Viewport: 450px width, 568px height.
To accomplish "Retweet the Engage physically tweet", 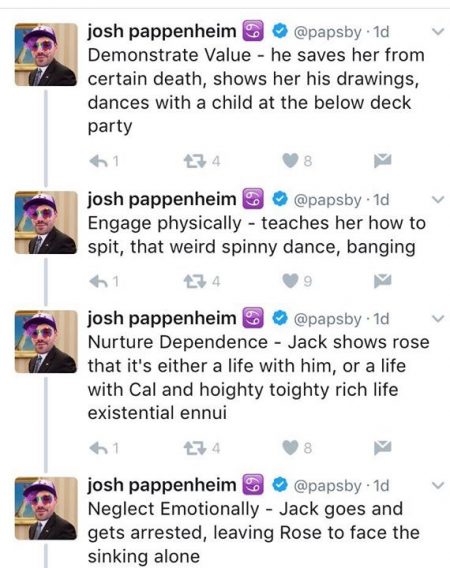I will (x=195, y=281).
